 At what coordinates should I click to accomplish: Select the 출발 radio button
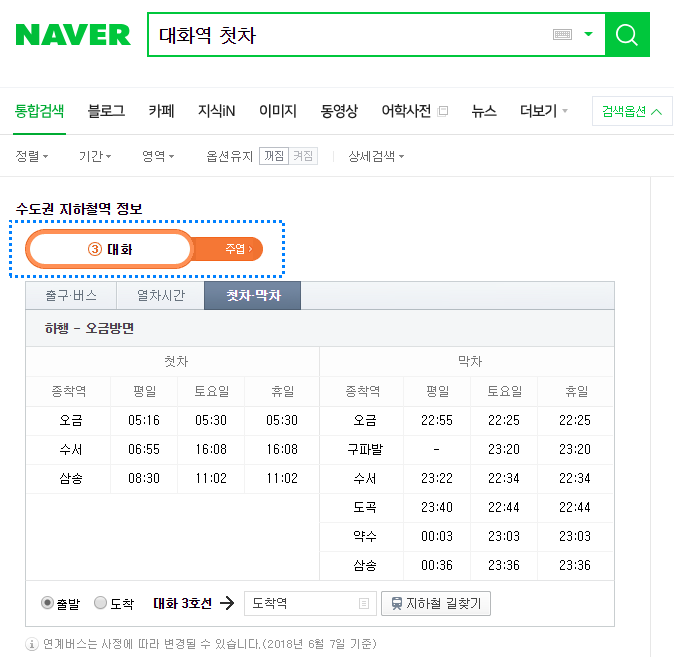[x=47, y=603]
